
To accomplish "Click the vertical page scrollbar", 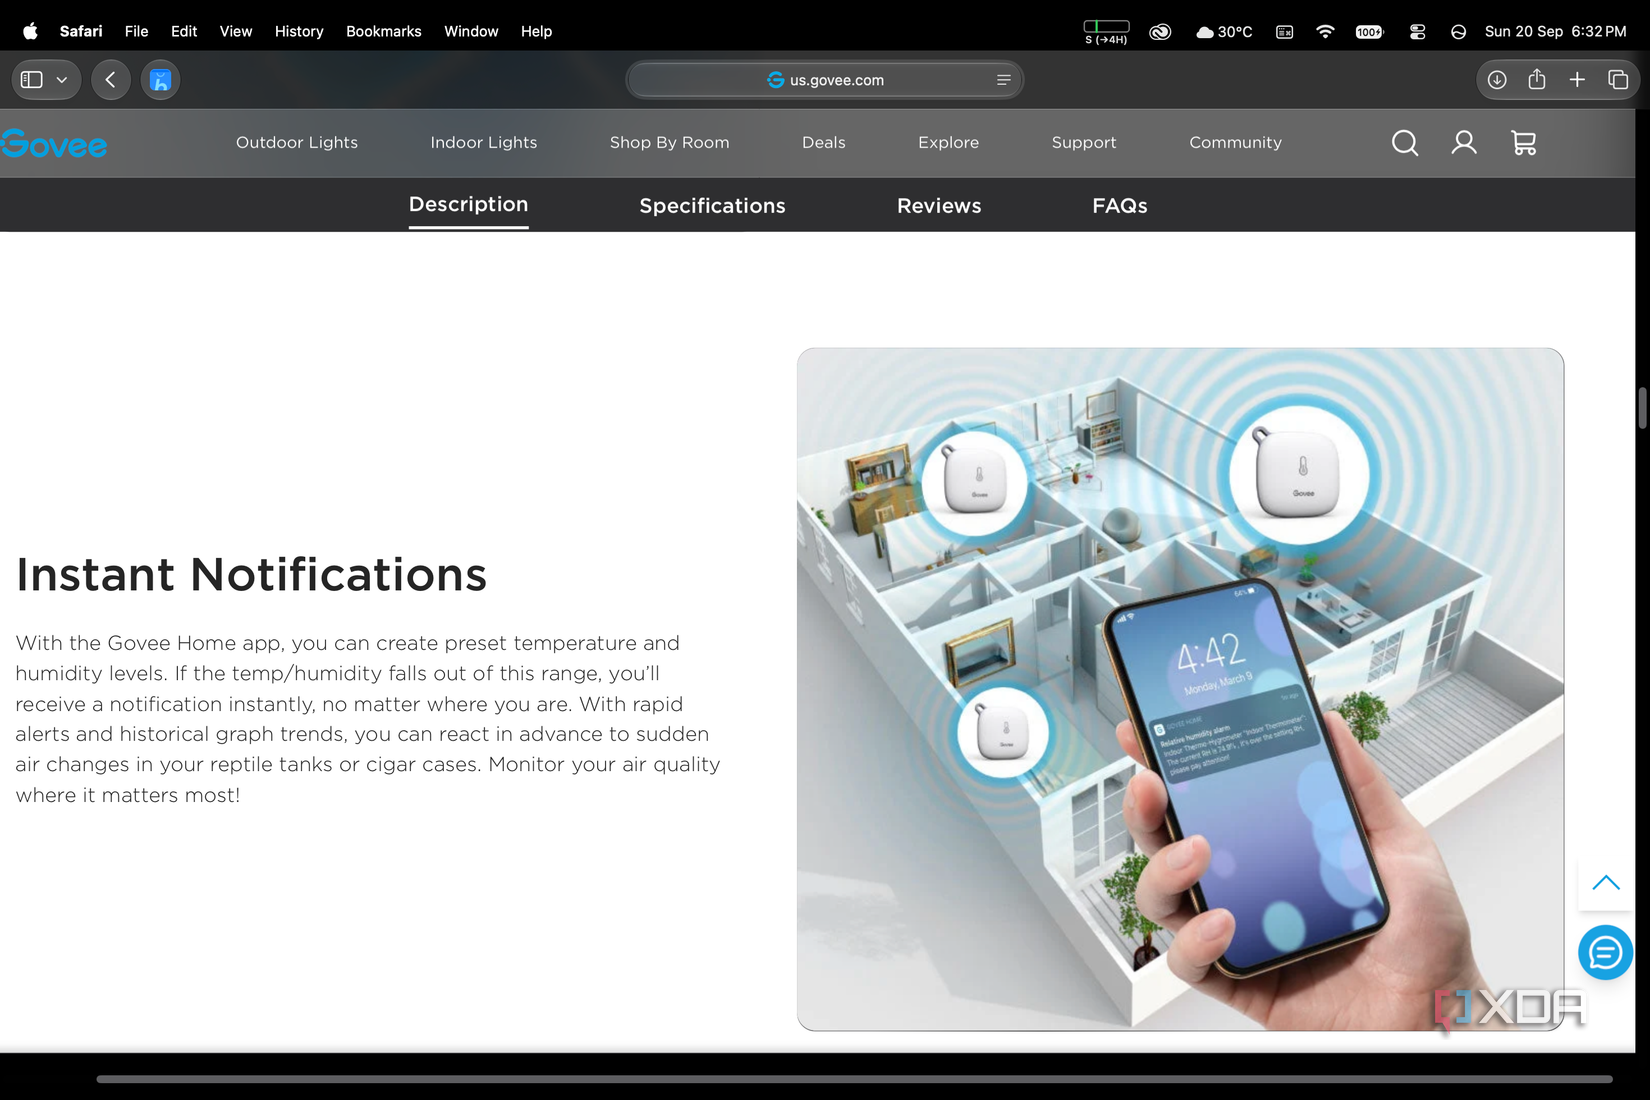I will (x=1642, y=408).
